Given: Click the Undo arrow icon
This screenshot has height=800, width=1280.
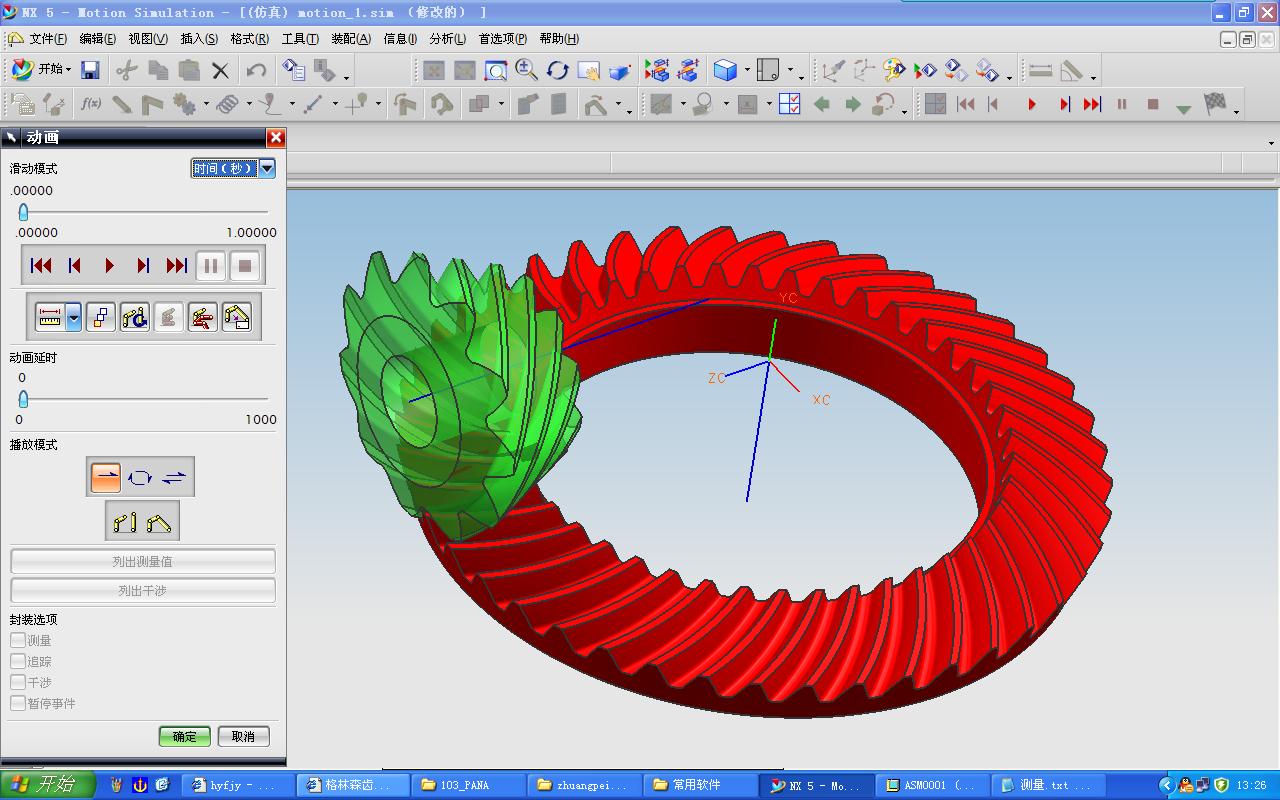Looking at the screenshot, I should pos(256,70).
